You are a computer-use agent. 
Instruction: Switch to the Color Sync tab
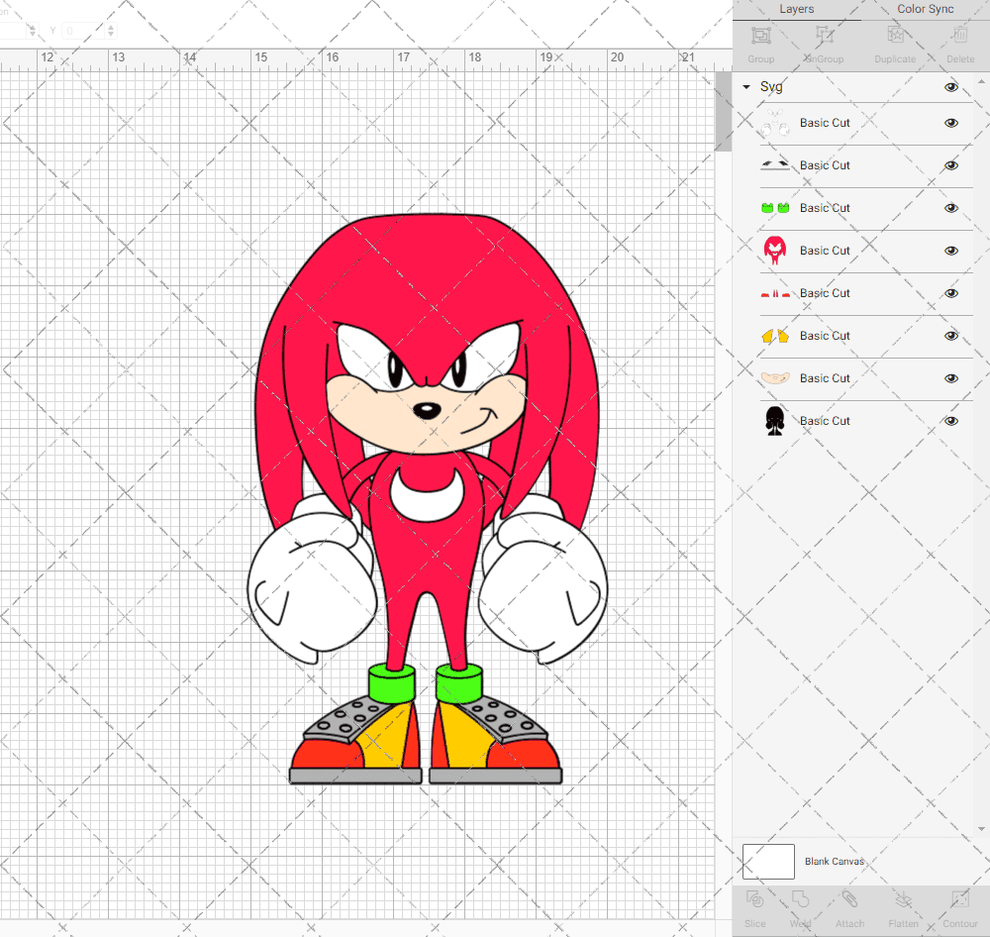924,9
